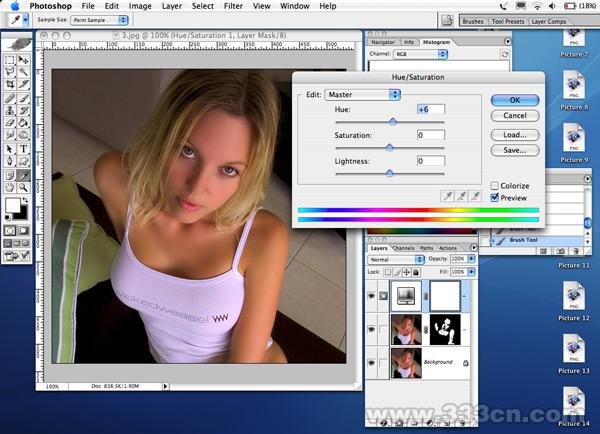Click OK in Hue/Saturation dialog

515,100
